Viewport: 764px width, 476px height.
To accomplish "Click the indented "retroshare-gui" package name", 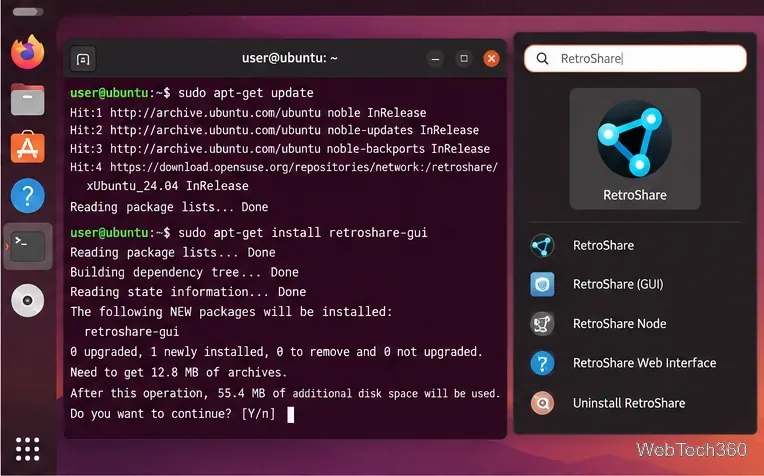I will (132, 332).
